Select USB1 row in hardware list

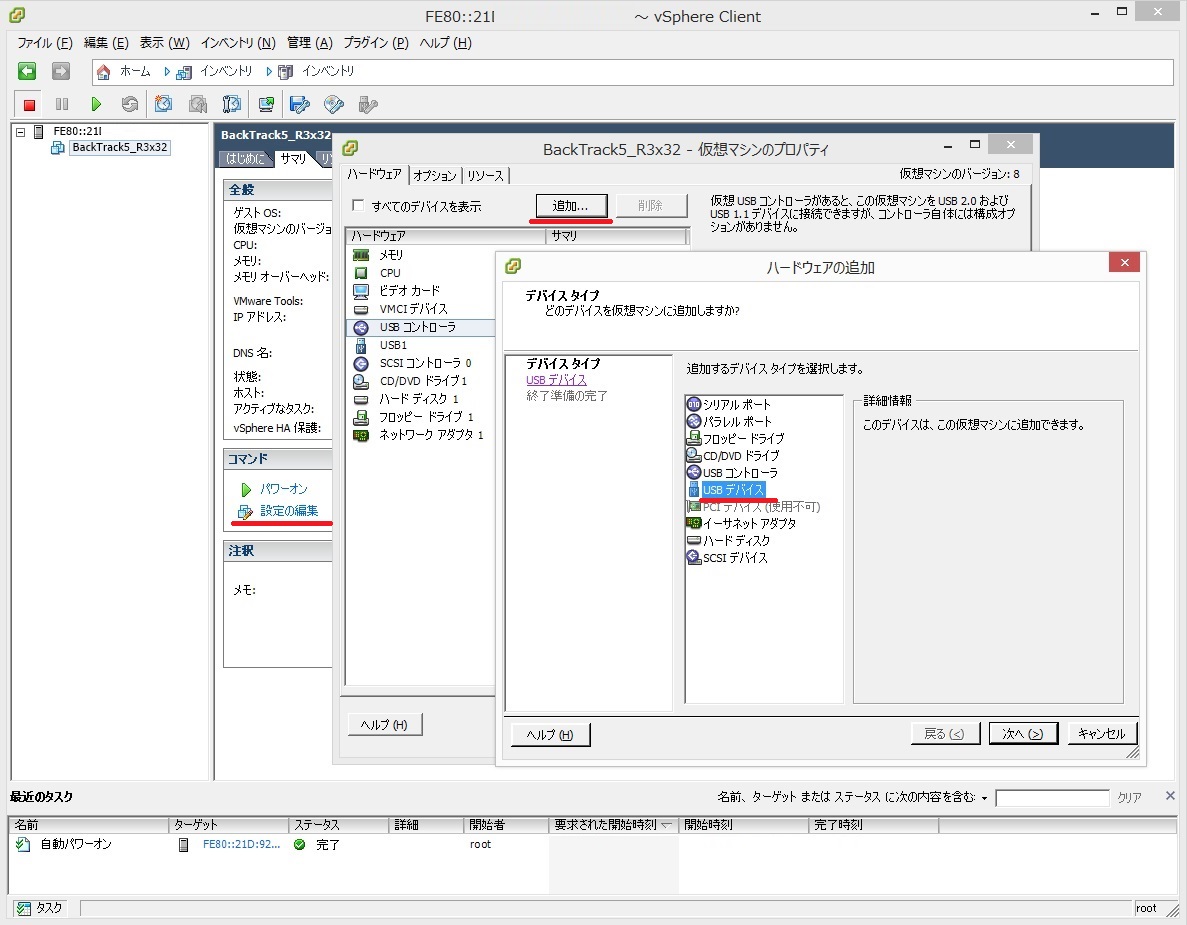pyautogui.click(x=421, y=345)
